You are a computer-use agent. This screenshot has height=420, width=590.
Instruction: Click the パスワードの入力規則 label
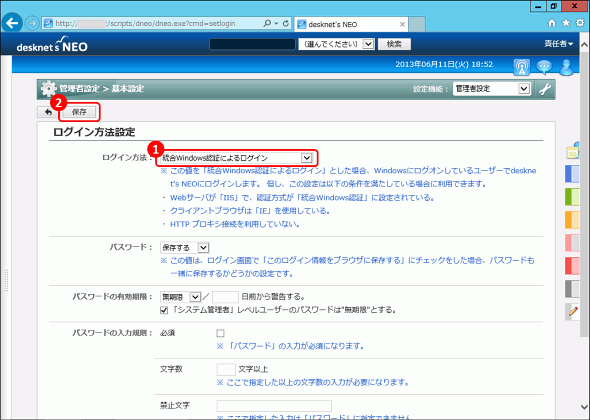pos(112,333)
